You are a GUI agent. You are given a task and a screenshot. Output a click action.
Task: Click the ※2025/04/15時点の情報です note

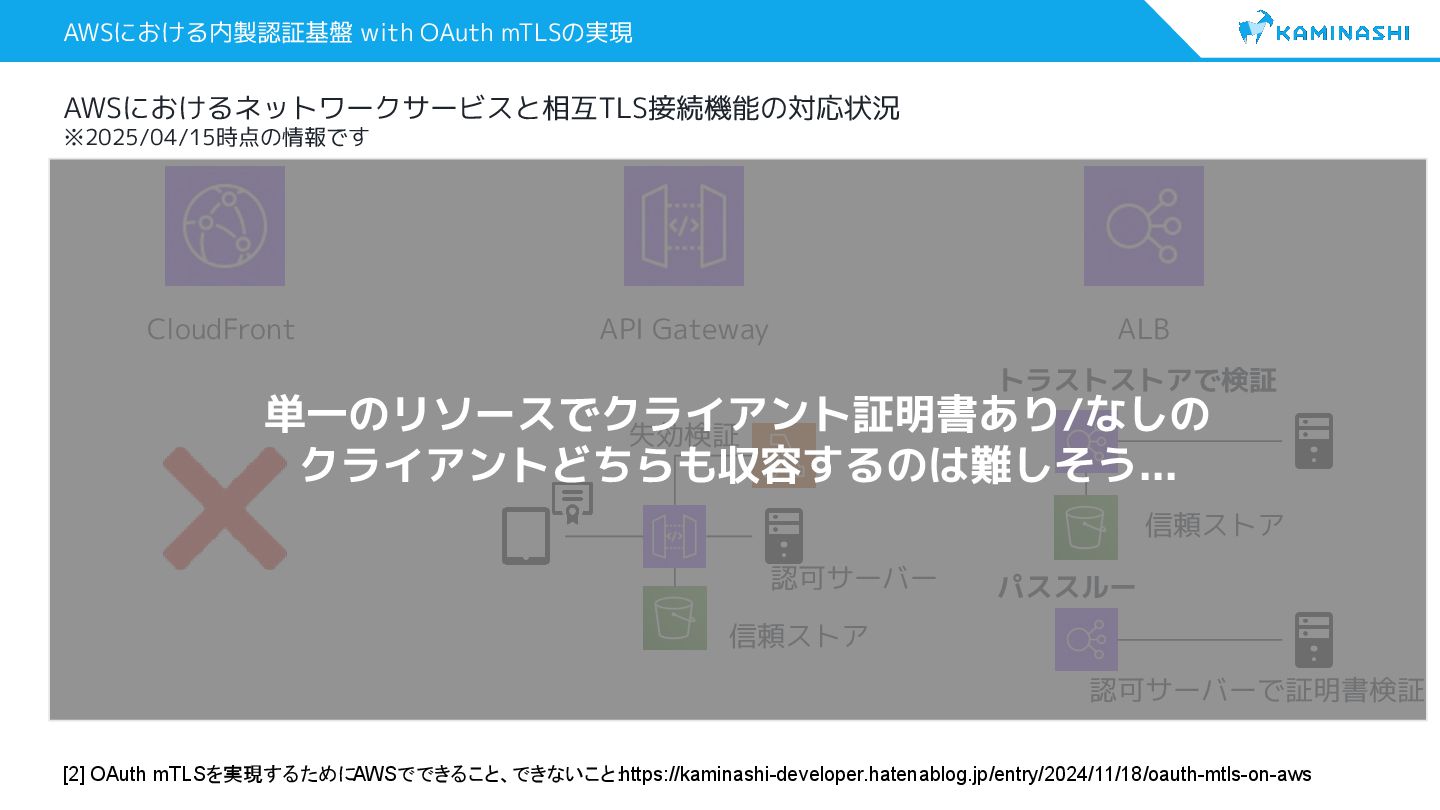click(x=216, y=137)
